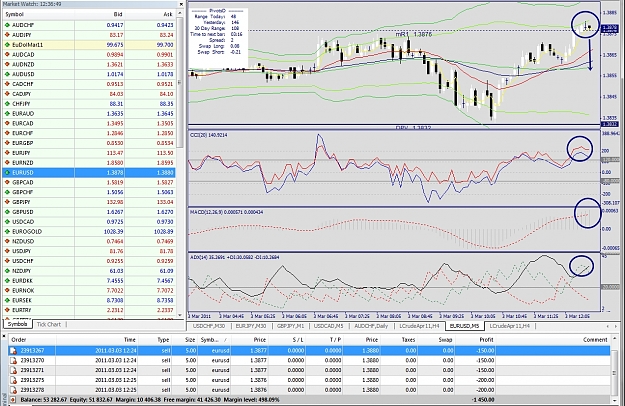The width and height of the screenshot is (625, 406).
Task: Open the GBPJPY,M1 chart tab
Action: pyautogui.click(x=291, y=326)
